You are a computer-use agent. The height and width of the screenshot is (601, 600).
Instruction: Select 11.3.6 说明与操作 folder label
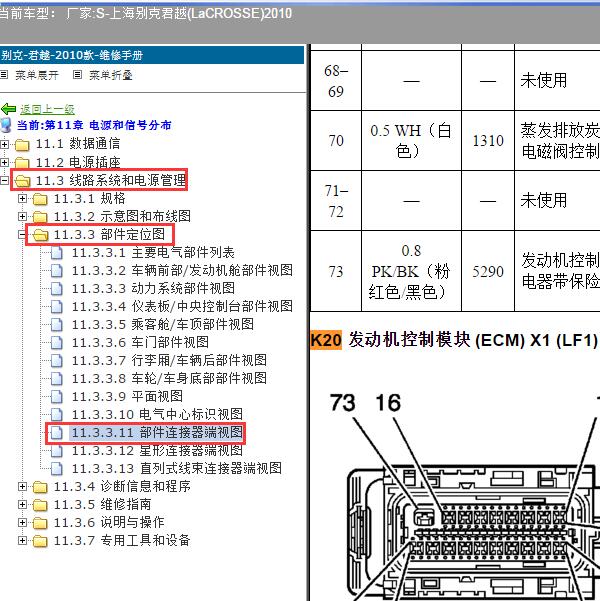(109, 523)
